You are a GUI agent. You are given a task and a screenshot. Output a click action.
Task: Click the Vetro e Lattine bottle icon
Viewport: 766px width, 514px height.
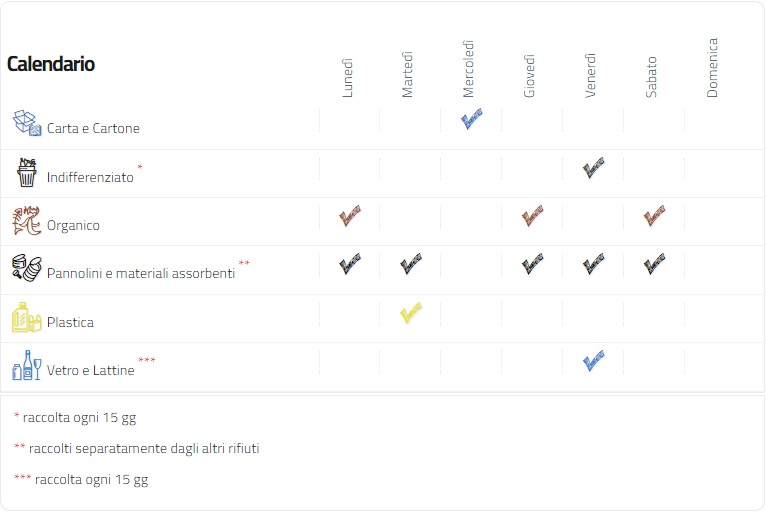pos(27,365)
